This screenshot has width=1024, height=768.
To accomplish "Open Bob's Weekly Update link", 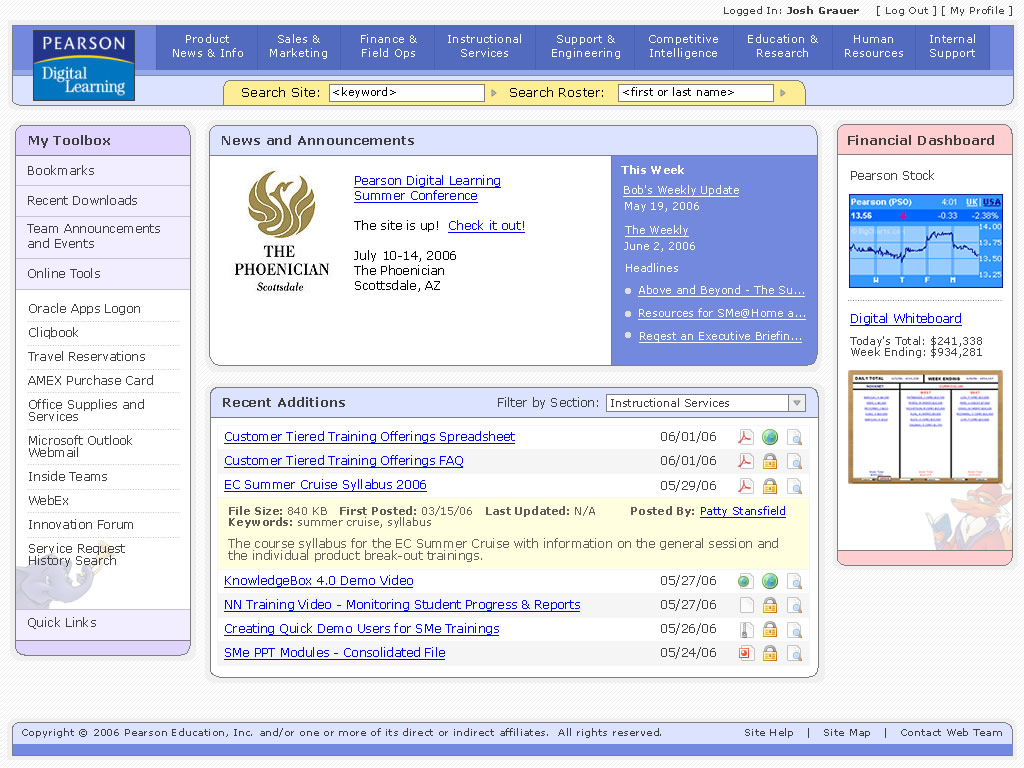I will tap(681, 190).
